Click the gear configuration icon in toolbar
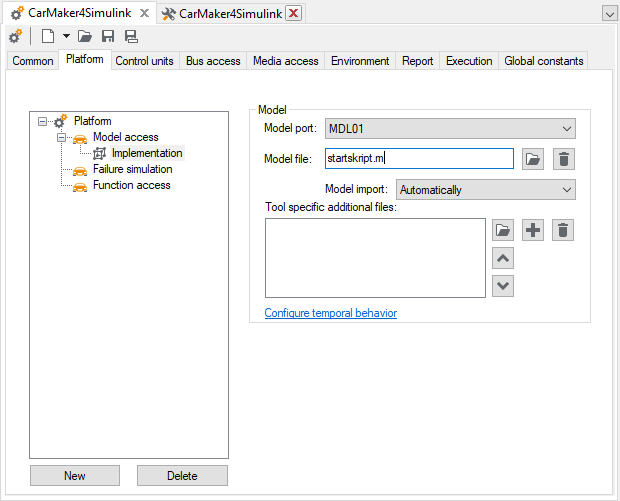This screenshot has width=620, height=501. click(x=16, y=36)
